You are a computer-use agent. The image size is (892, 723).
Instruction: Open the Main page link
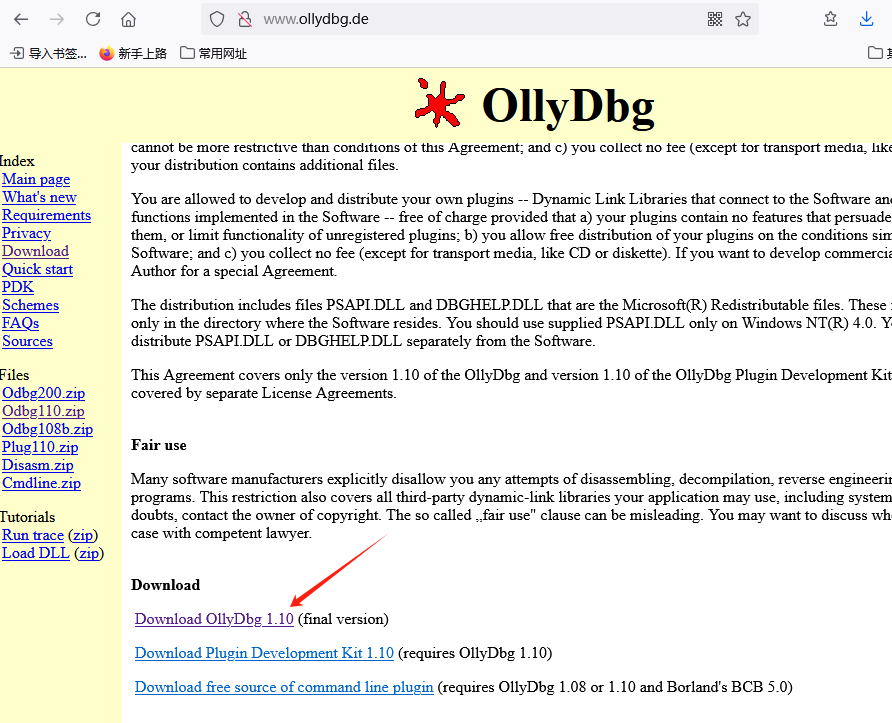(36, 179)
